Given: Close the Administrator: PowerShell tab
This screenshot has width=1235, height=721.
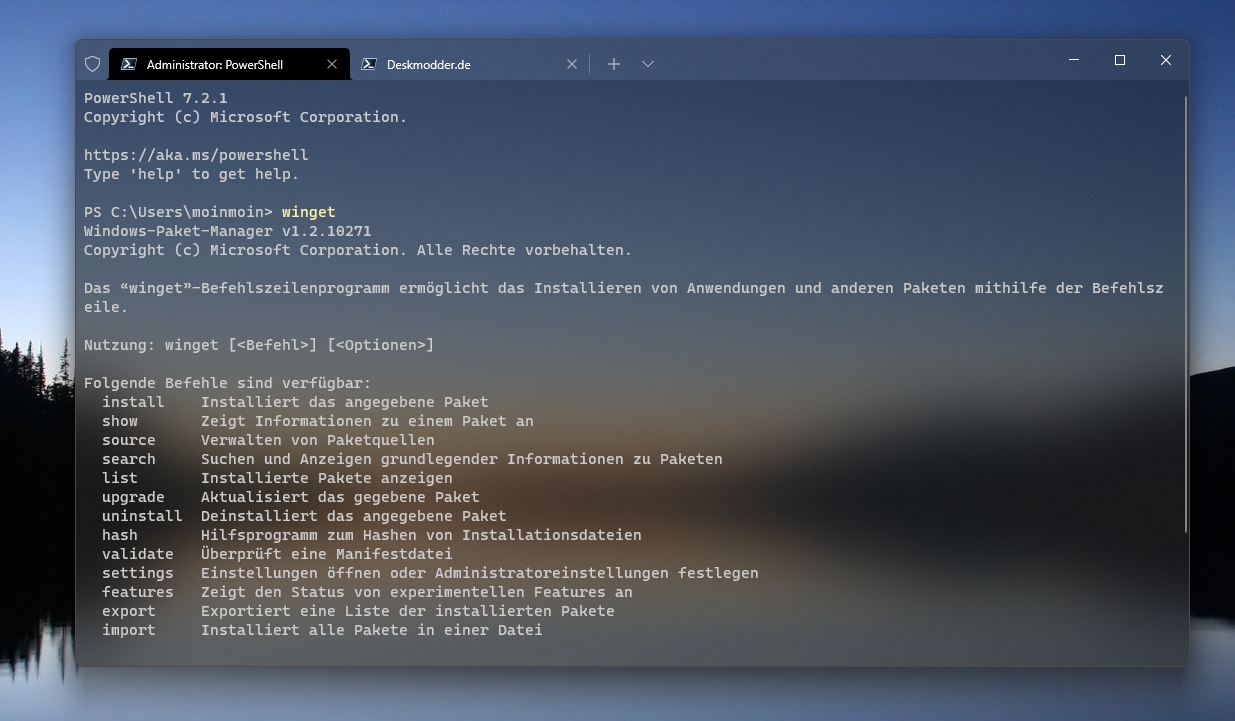Looking at the screenshot, I should [332, 64].
